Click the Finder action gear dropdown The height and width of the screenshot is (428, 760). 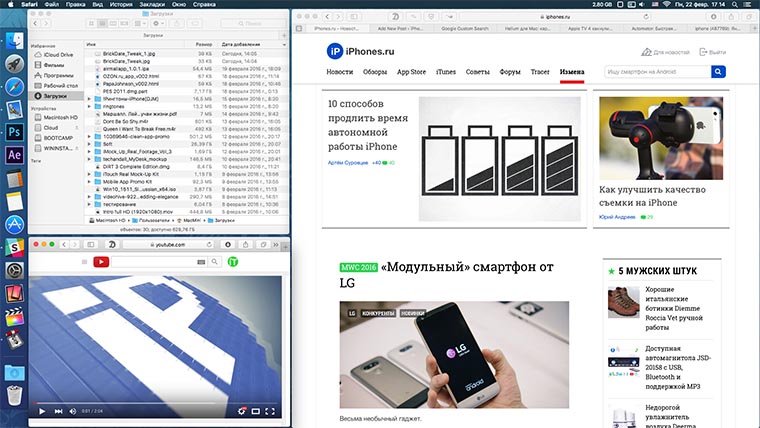tap(158, 23)
